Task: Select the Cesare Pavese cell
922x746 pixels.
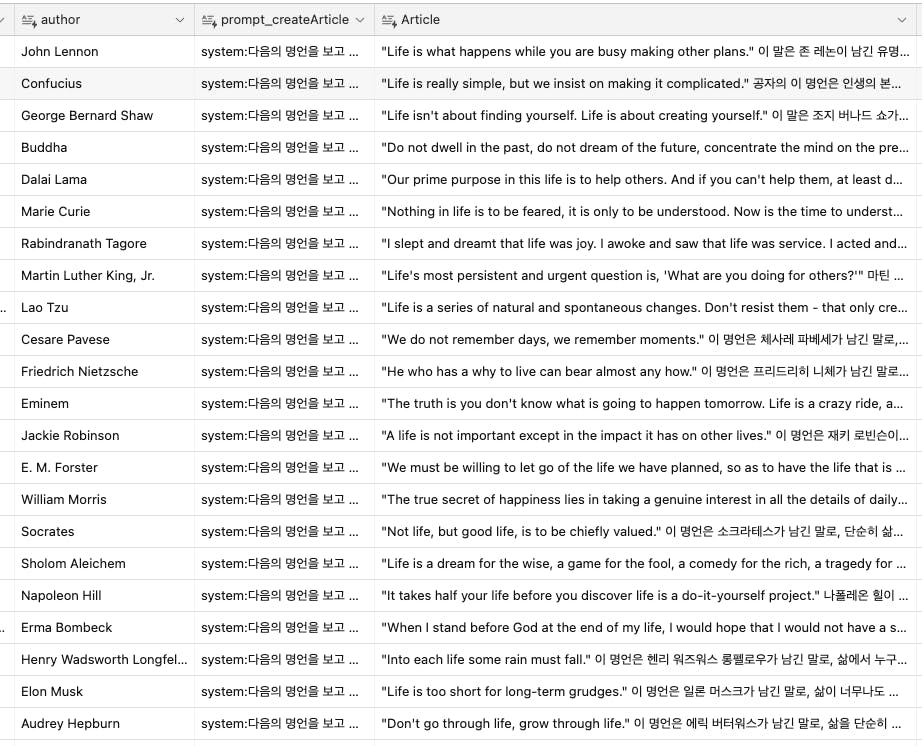Action: (104, 340)
